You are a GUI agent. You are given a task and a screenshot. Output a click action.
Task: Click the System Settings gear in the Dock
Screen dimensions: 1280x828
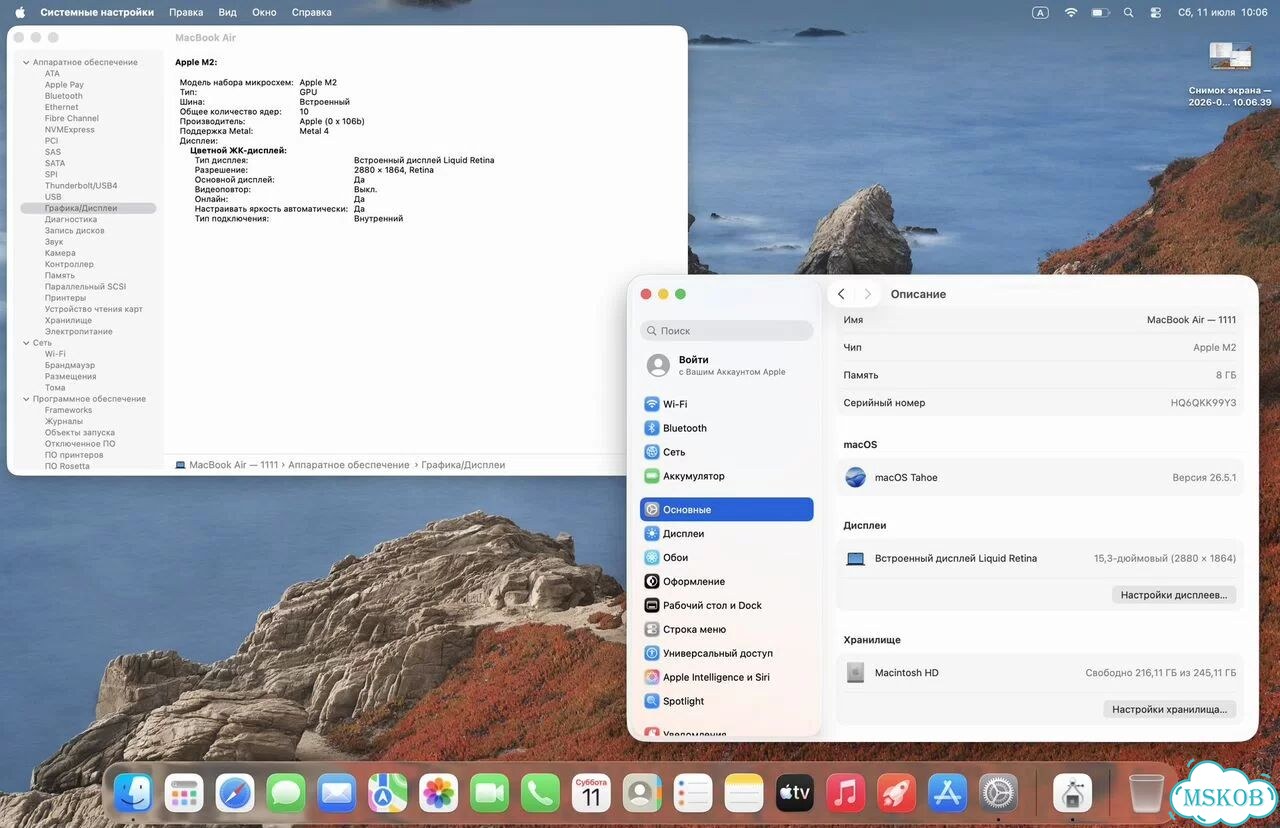click(x=998, y=794)
